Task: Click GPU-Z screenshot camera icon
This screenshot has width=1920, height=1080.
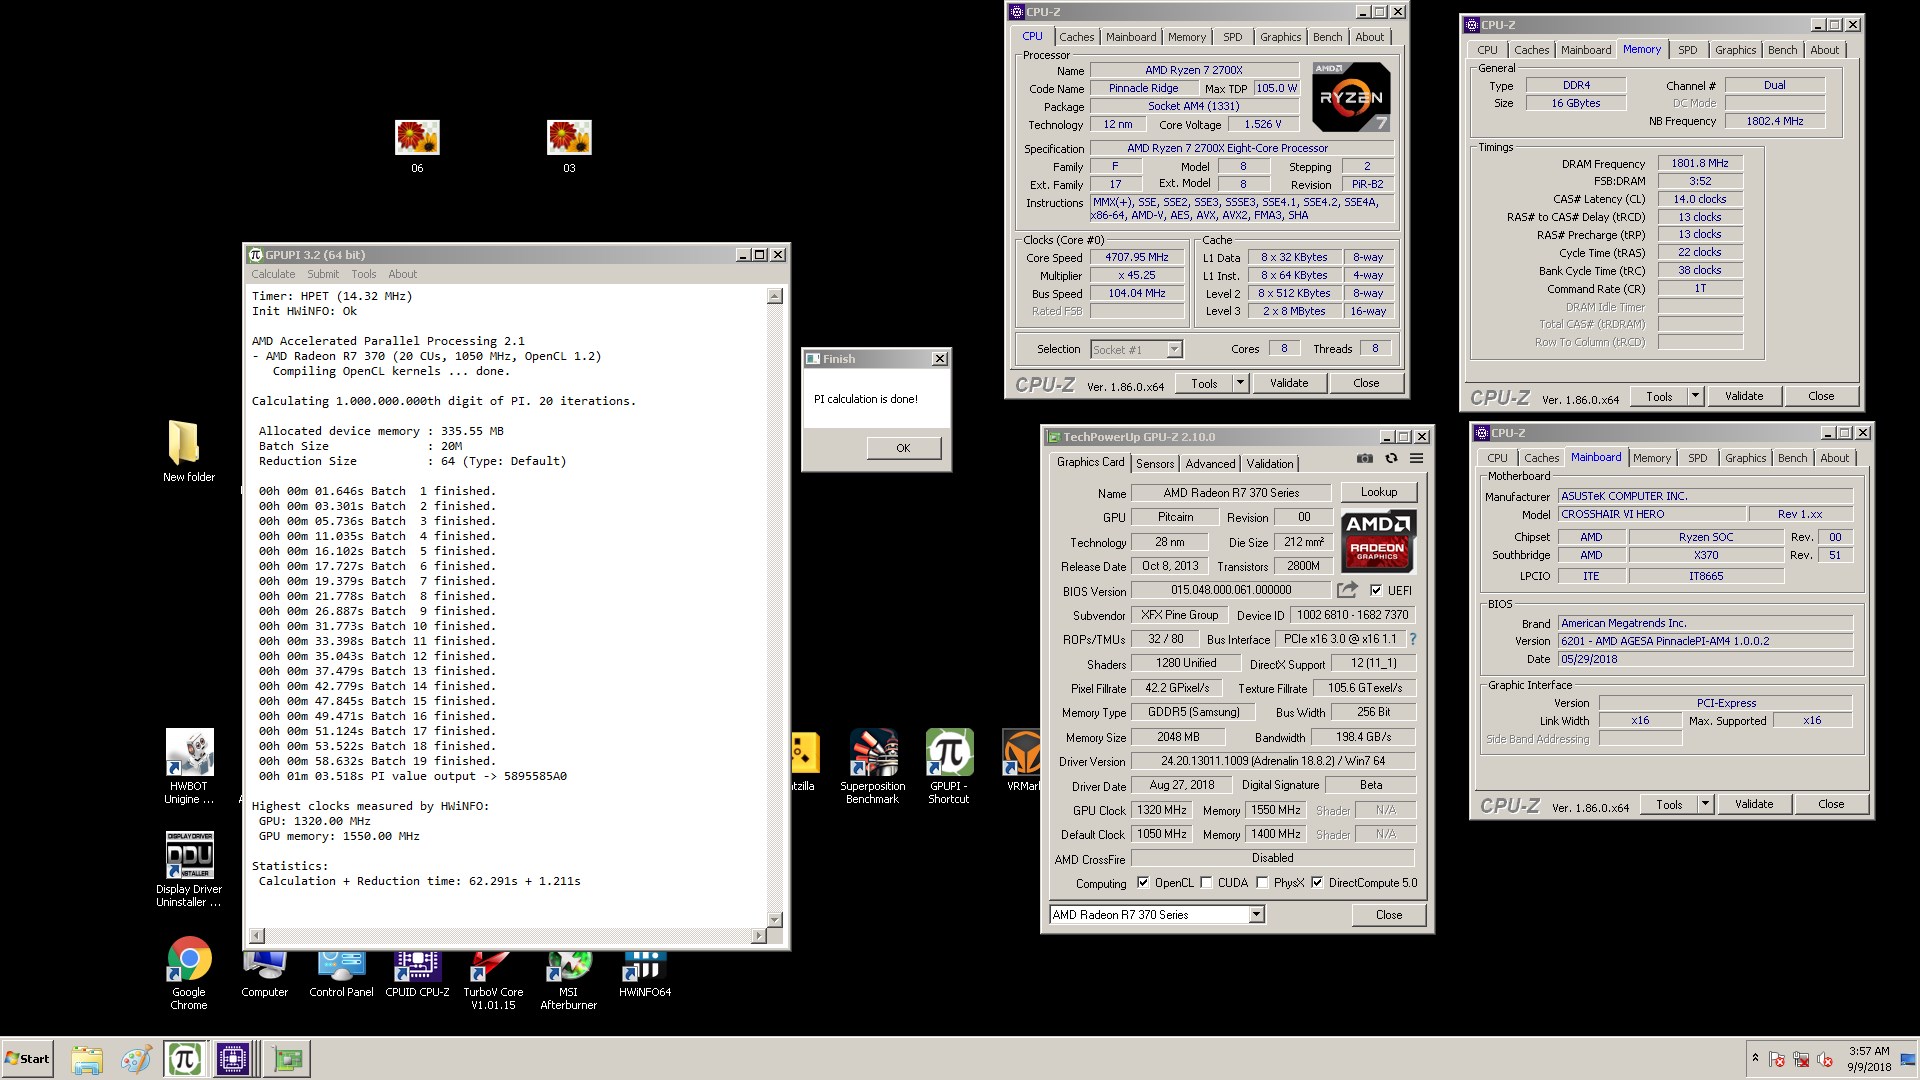Action: (1364, 458)
